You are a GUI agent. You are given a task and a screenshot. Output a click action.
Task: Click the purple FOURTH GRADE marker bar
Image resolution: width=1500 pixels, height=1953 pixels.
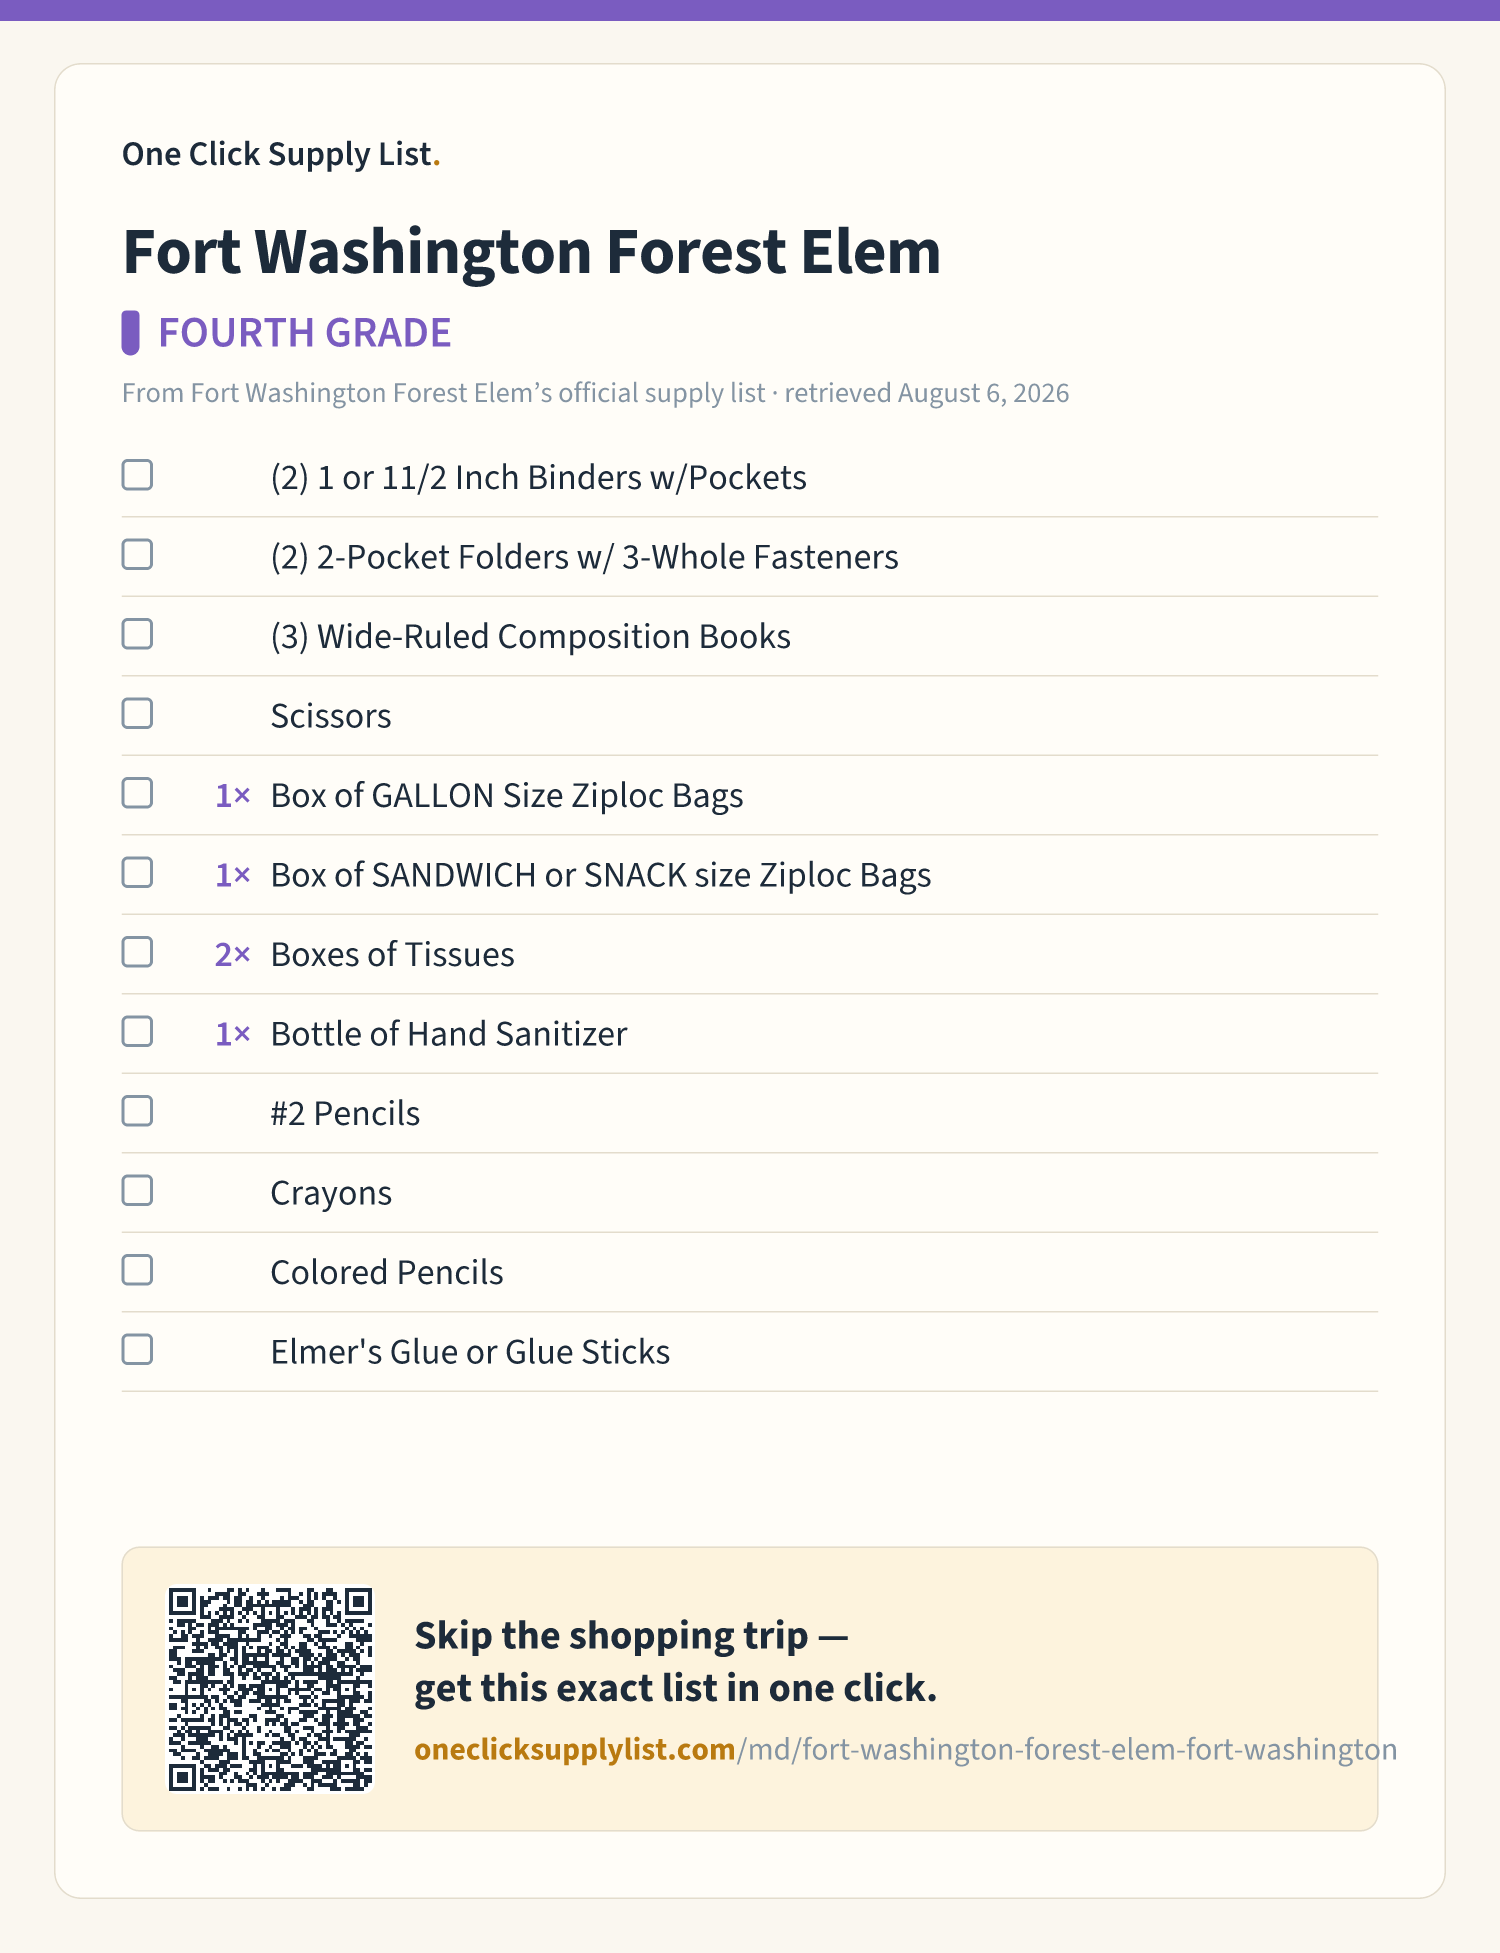(130, 332)
